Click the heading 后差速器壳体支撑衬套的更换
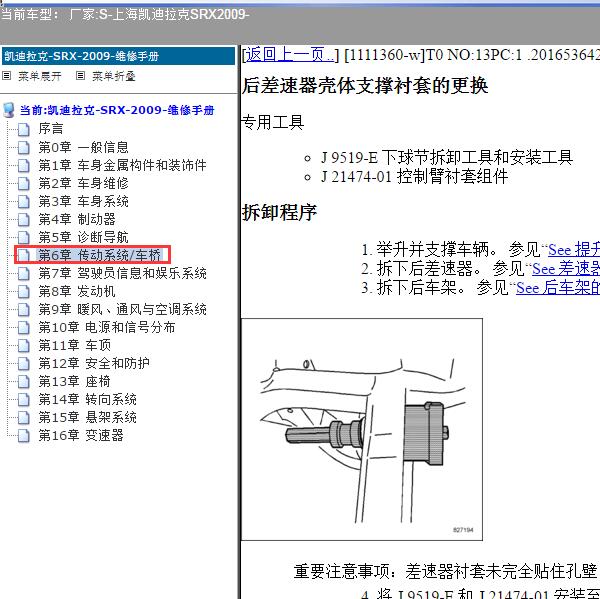The width and height of the screenshot is (600, 599). tap(365, 85)
